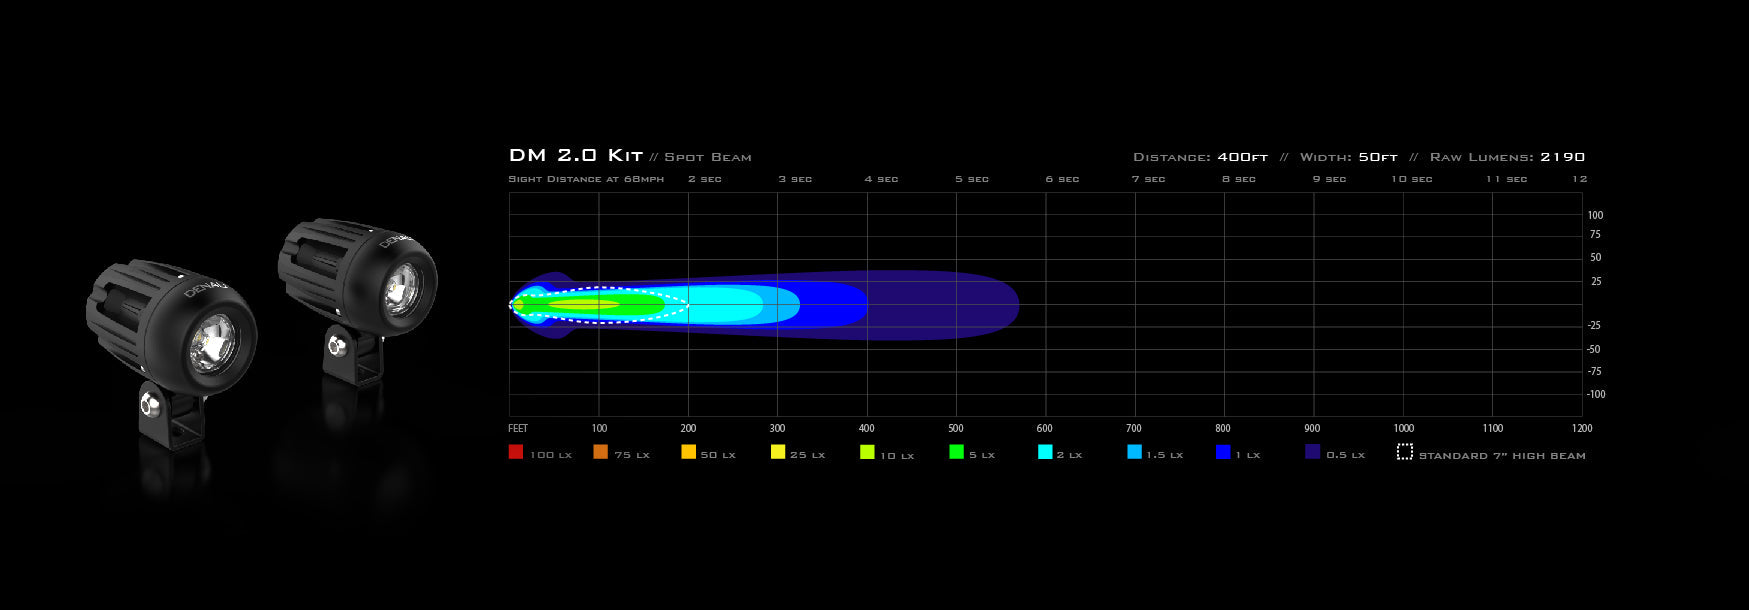Click the dark navy 0.5 lx swatch

click(1312, 452)
